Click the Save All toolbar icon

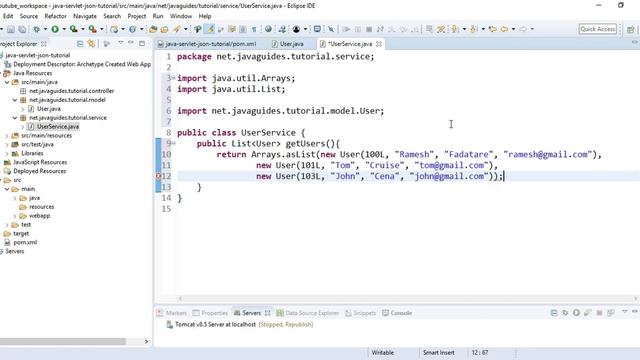point(22,29)
